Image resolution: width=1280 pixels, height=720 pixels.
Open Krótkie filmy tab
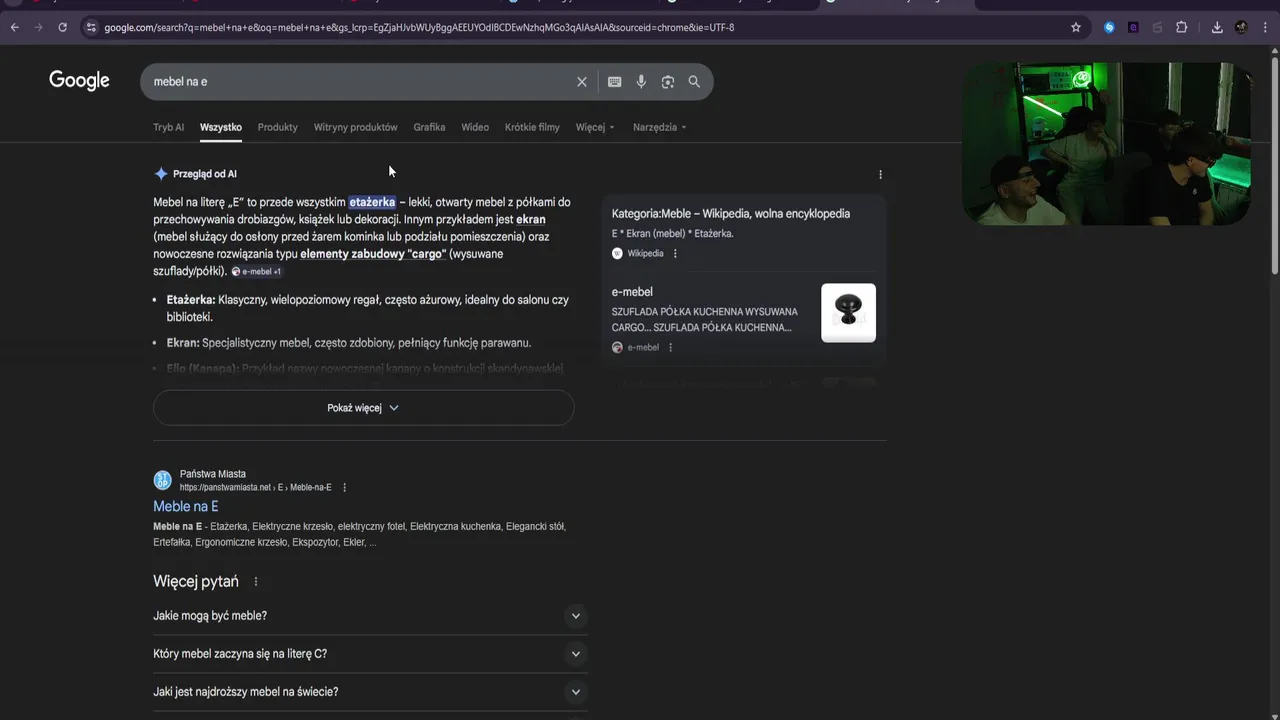(532, 127)
